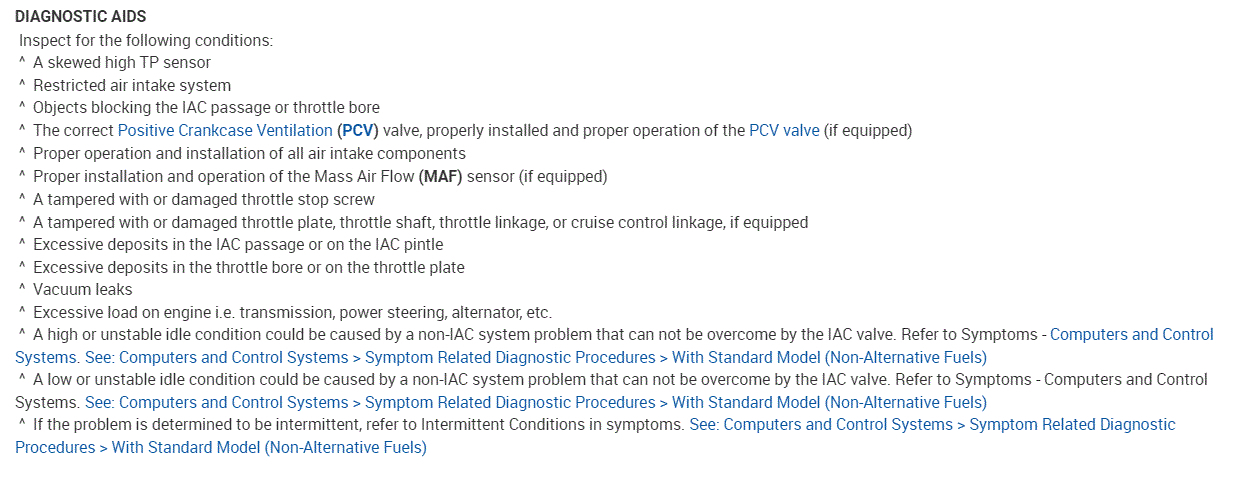Click 'A skewed high TP sensor' text
Screen dimensions: 1244x479
coord(122,62)
